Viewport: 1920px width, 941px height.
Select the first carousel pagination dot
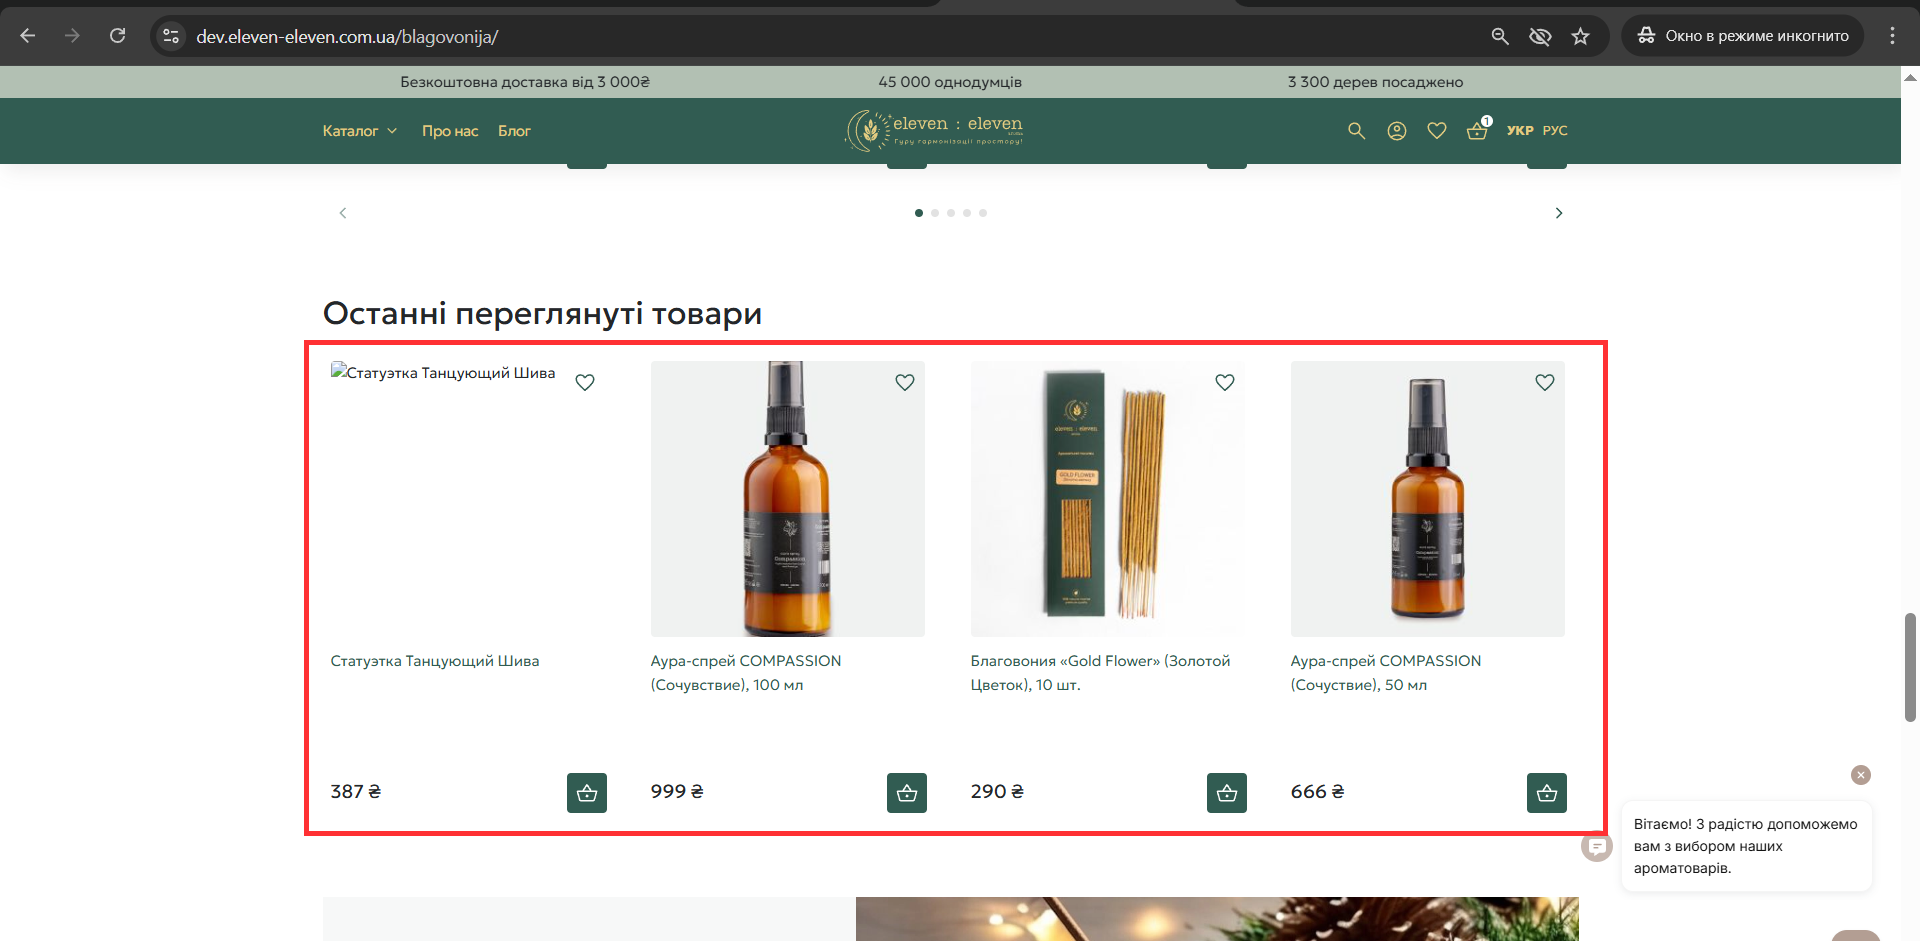pyautogui.click(x=919, y=213)
